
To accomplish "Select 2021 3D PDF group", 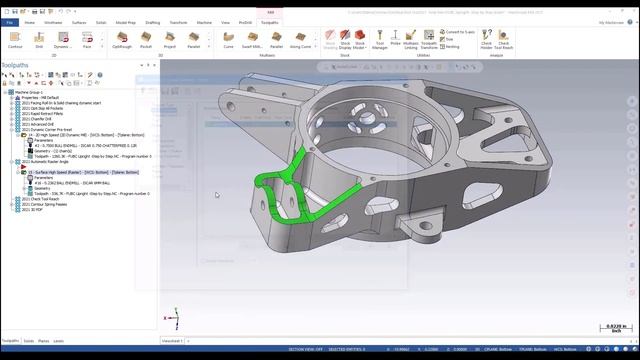I will (x=32, y=210).
